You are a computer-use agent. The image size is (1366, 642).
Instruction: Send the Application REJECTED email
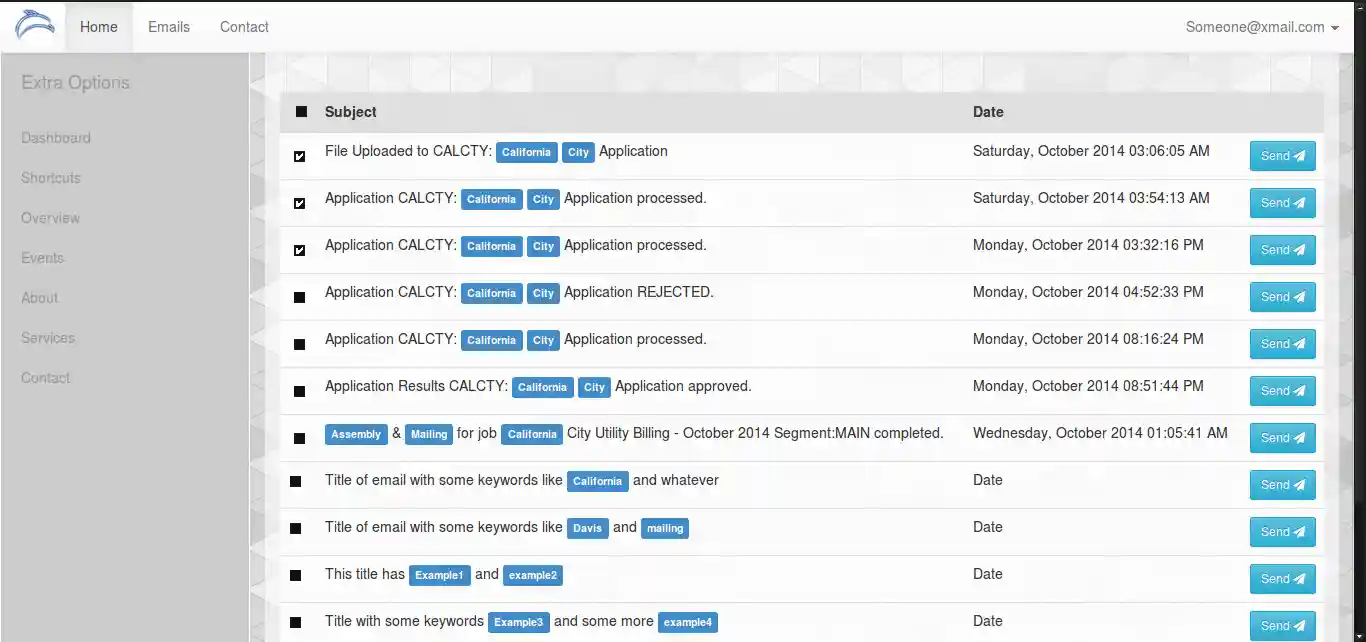click(x=1282, y=296)
